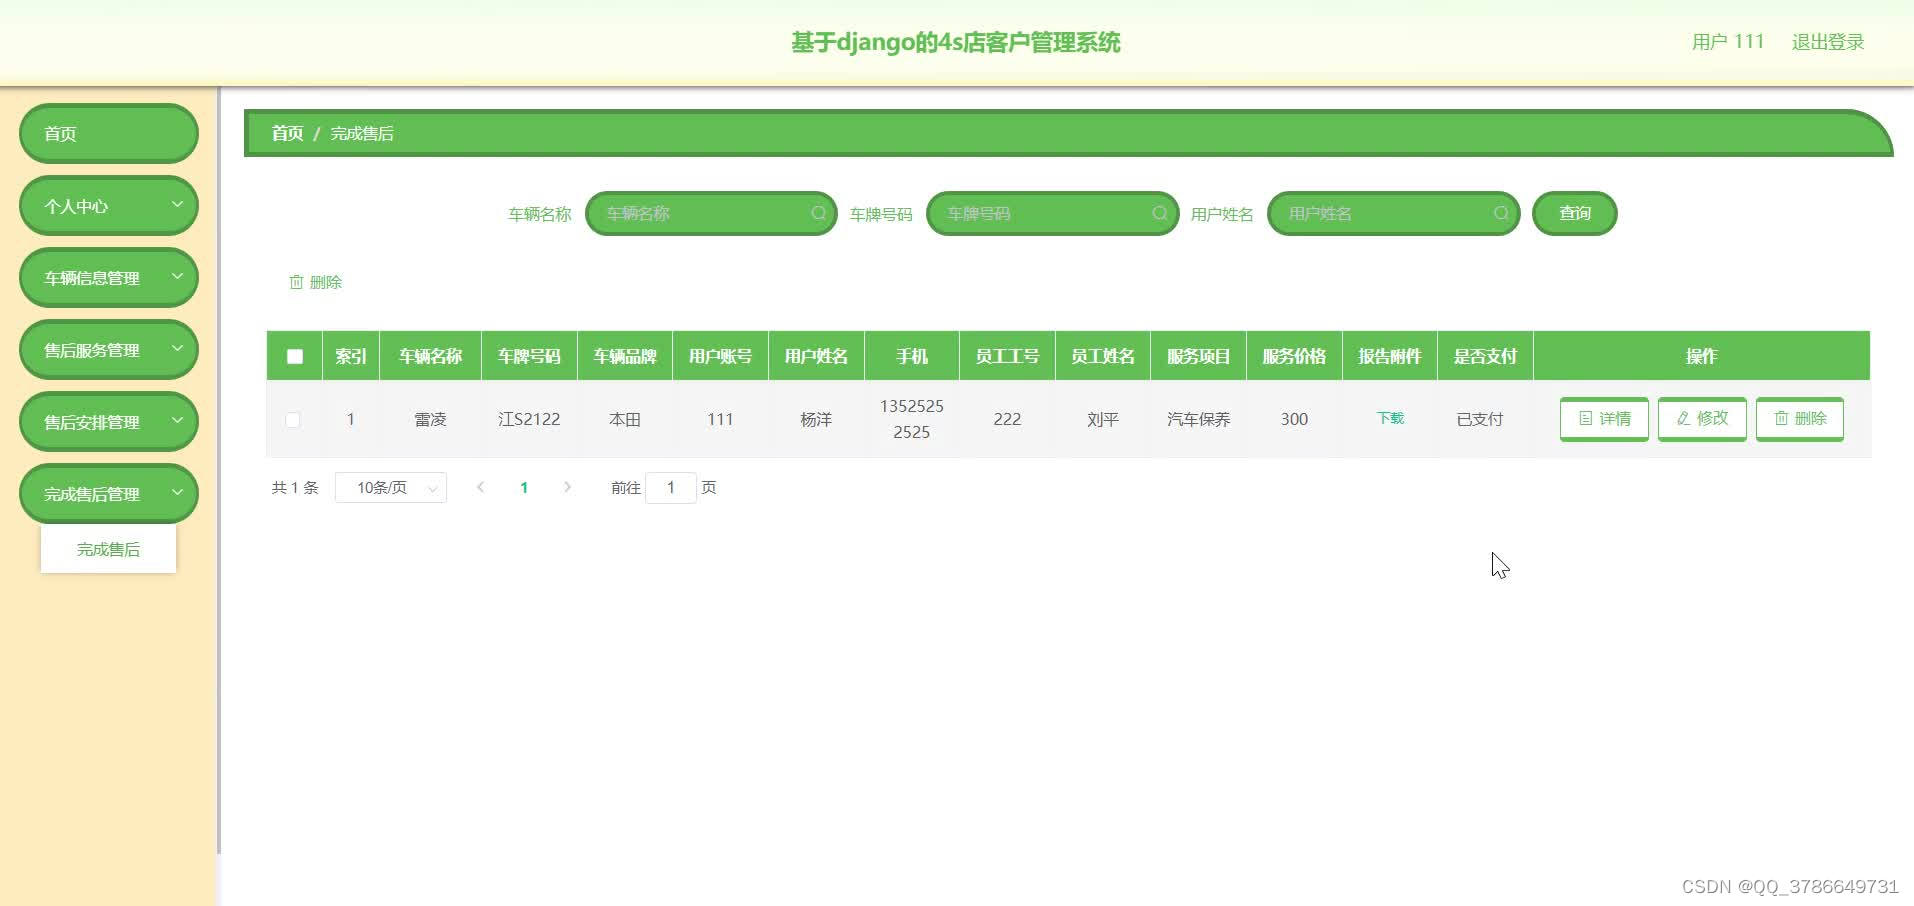The height and width of the screenshot is (906, 1914).
Task: Go to next page arrow
Action: point(567,487)
